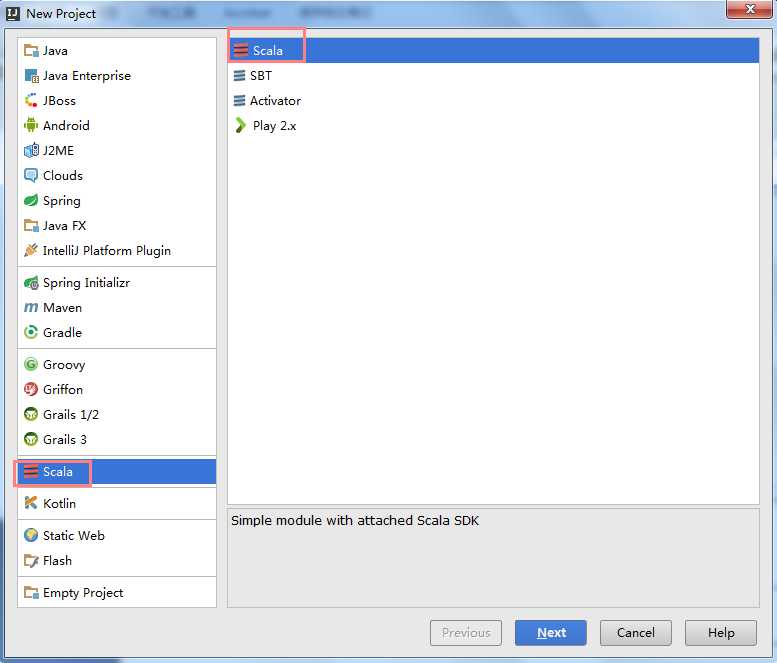Choose Groovy from the list
777x663 pixels.
coord(117,364)
